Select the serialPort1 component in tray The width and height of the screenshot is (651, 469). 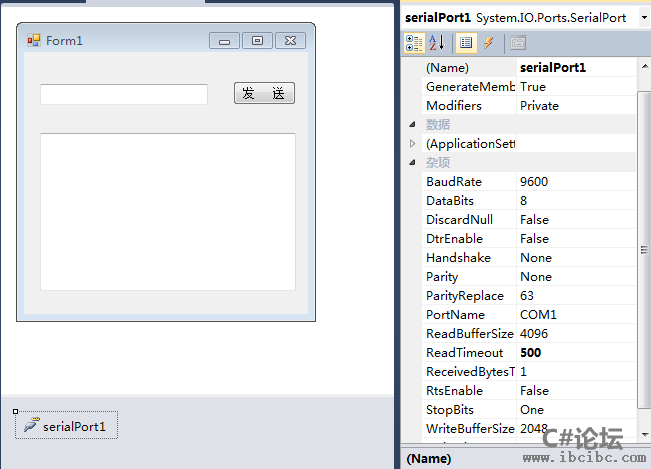click(67, 426)
